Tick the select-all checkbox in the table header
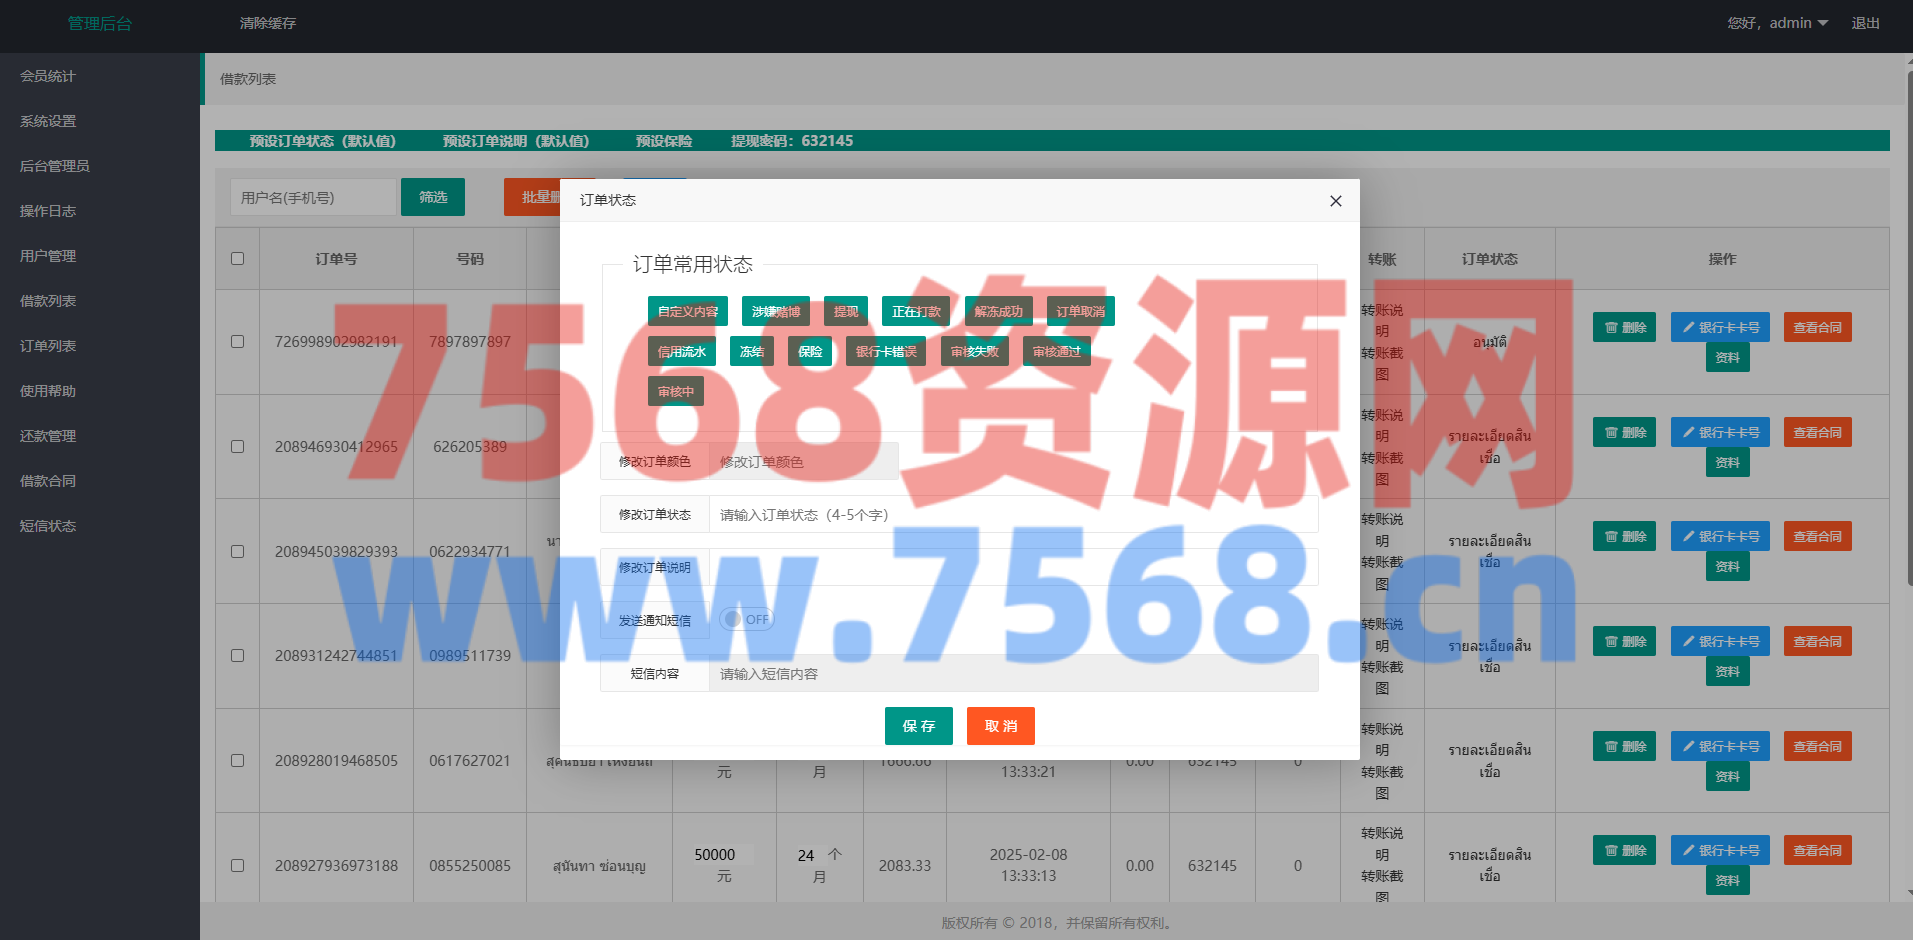Image resolution: width=1913 pixels, height=940 pixels. point(237,259)
